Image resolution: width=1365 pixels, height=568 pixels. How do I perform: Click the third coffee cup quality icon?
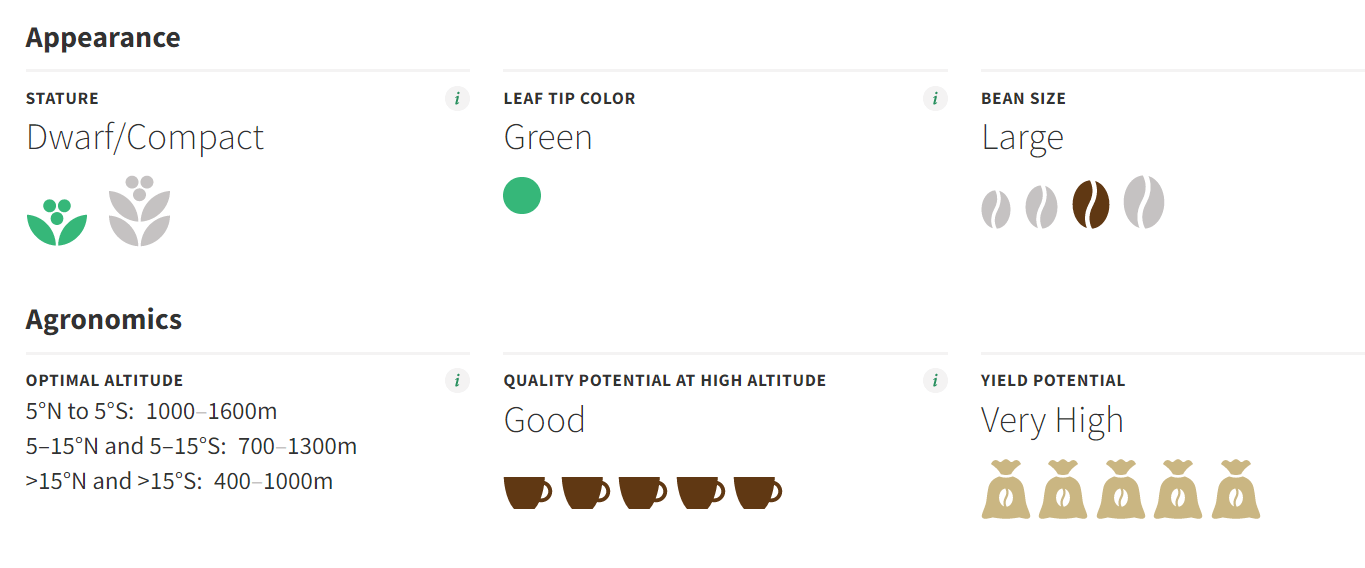pos(643,493)
